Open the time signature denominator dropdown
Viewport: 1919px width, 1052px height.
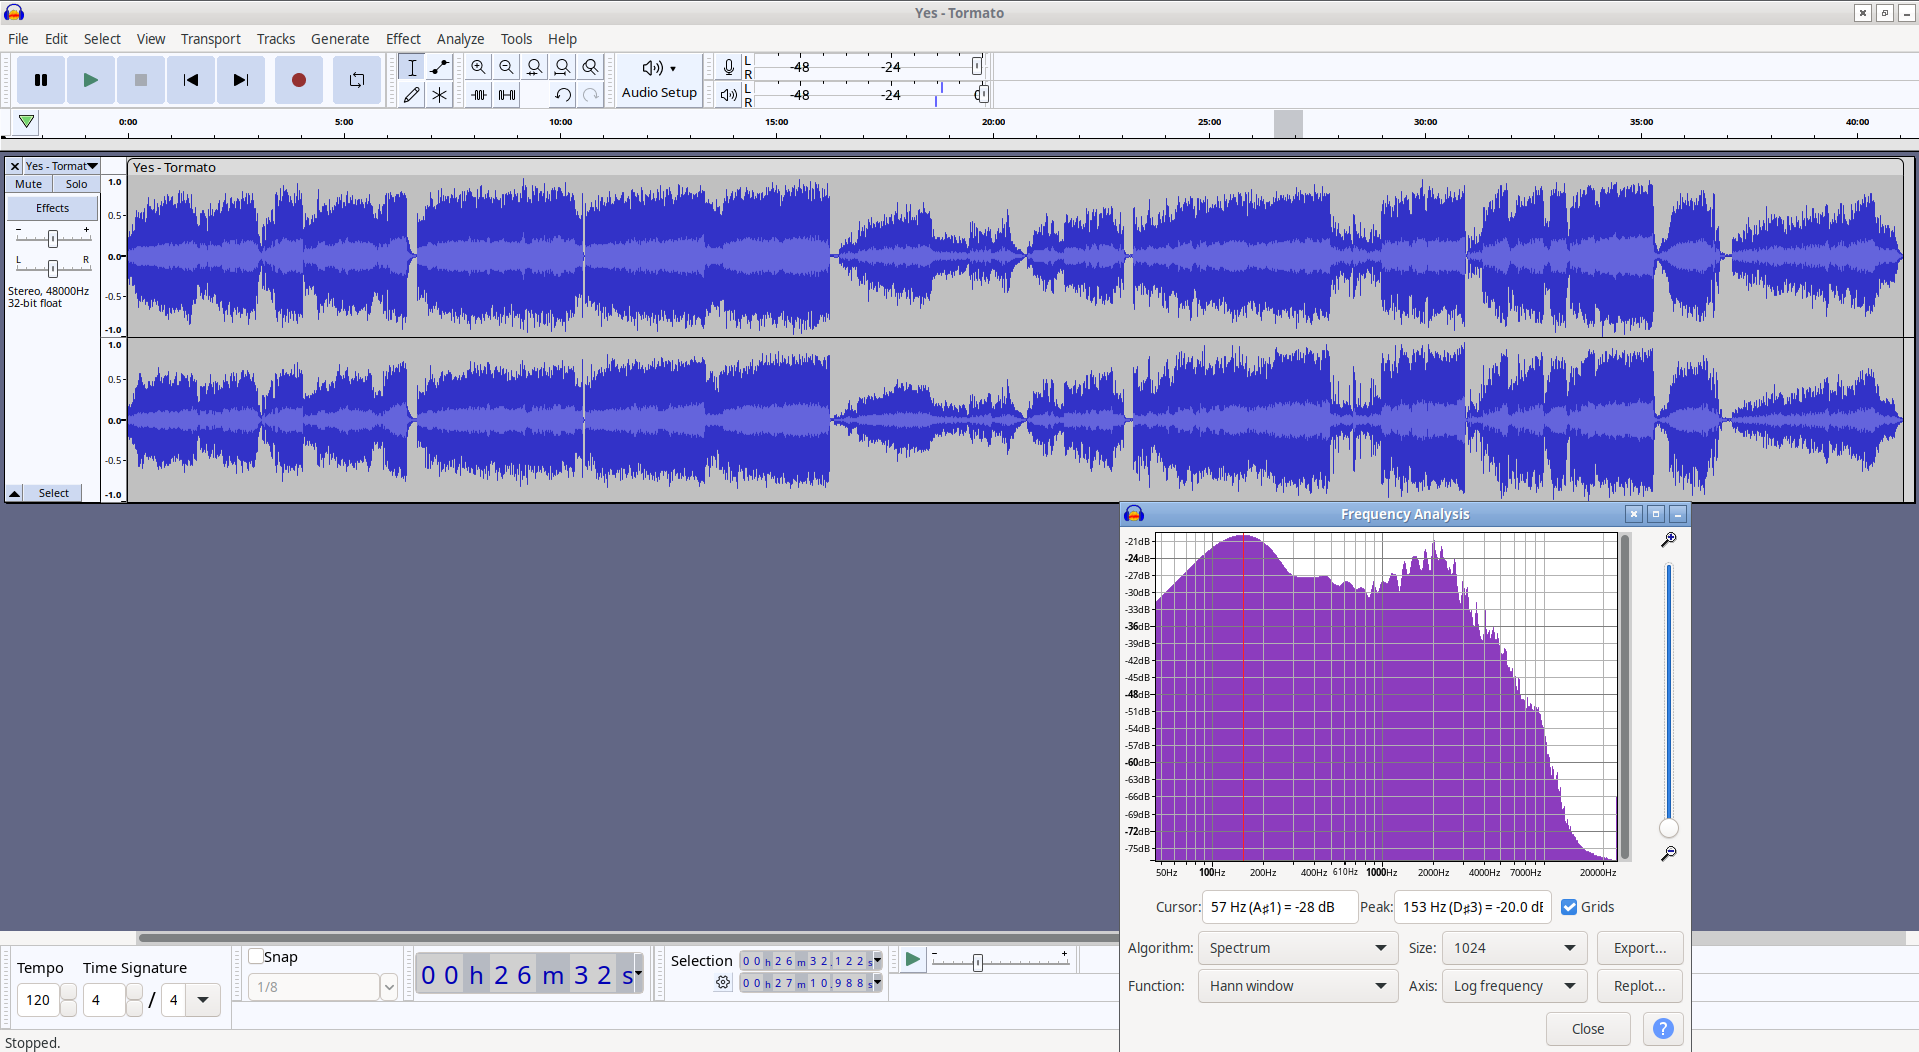tap(203, 1000)
